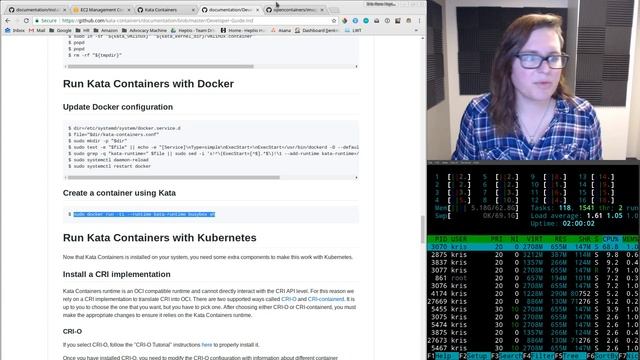
Task: Select the documentation/Developer-Guide tab
Action: click(x=230, y=9)
